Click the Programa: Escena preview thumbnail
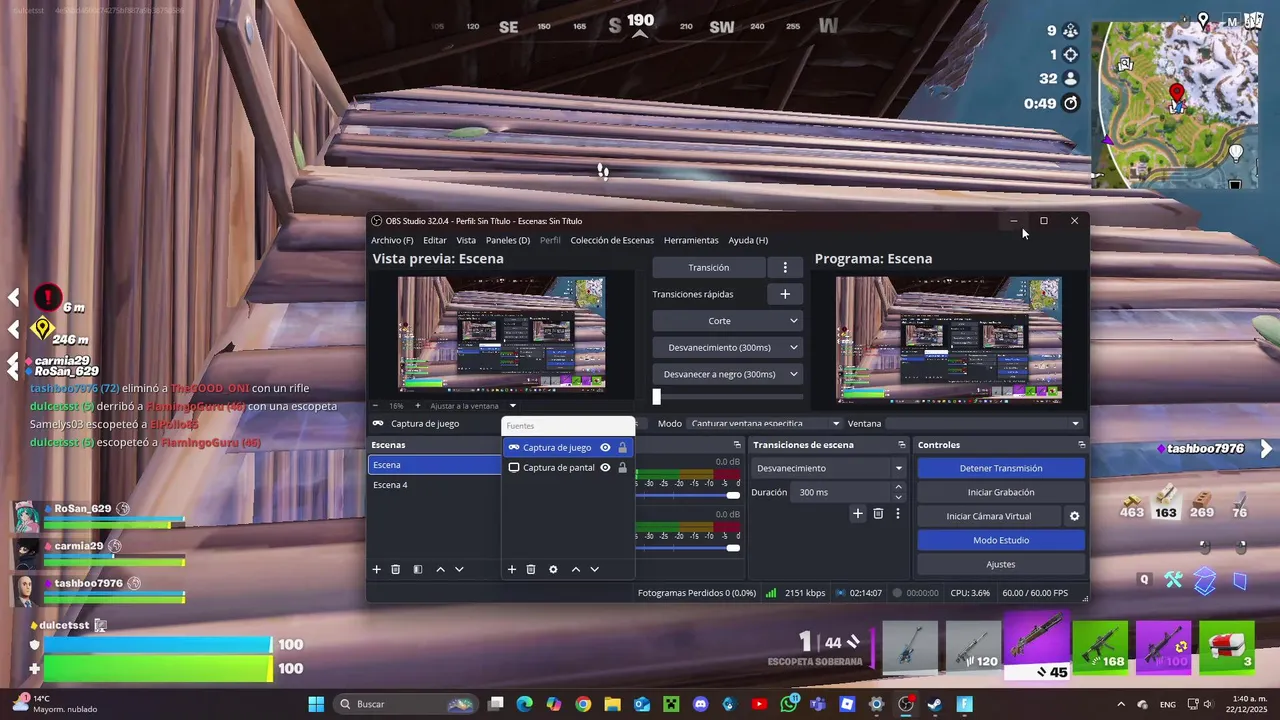The image size is (1280, 720). coord(949,339)
